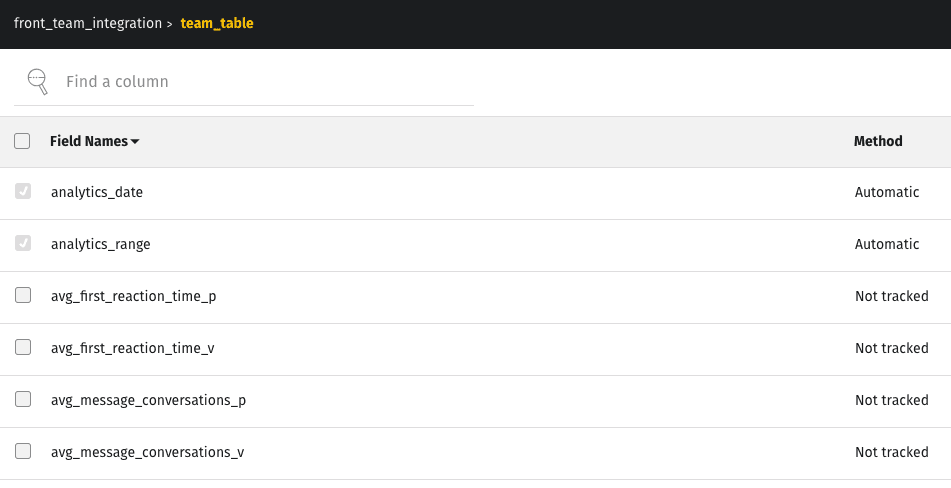Sort by the Field Names header
The width and height of the screenshot is (951, 488).
89,141
